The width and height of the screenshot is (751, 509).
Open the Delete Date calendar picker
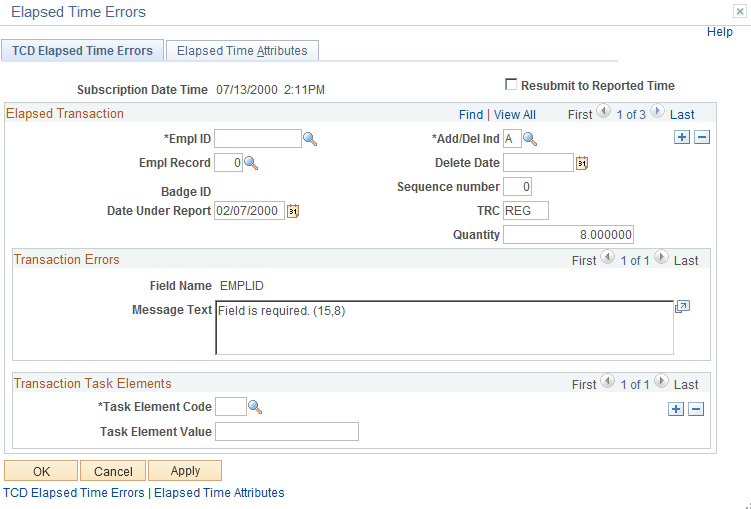click(581, 163)
